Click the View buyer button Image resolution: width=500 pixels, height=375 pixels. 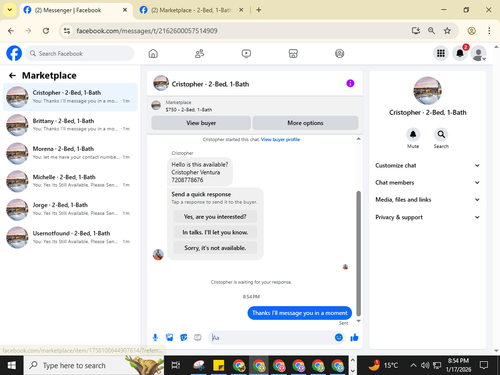click(x=201, y=123)
